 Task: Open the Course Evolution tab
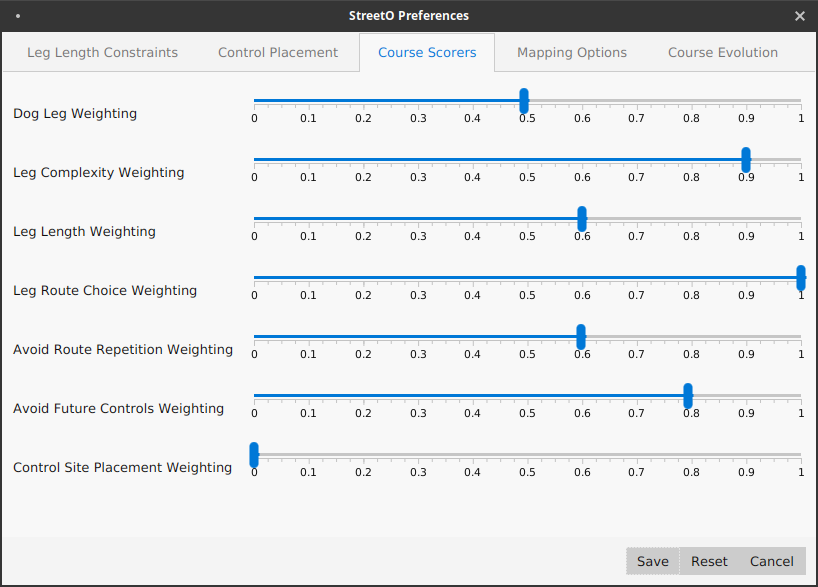pyautogui.click(x=722, y=53)
